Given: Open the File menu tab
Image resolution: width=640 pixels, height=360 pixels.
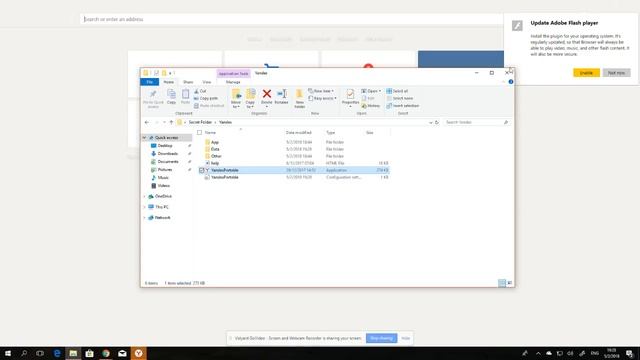Looking at the screenshot, I should pyautogui.click(x=150, y=82).
